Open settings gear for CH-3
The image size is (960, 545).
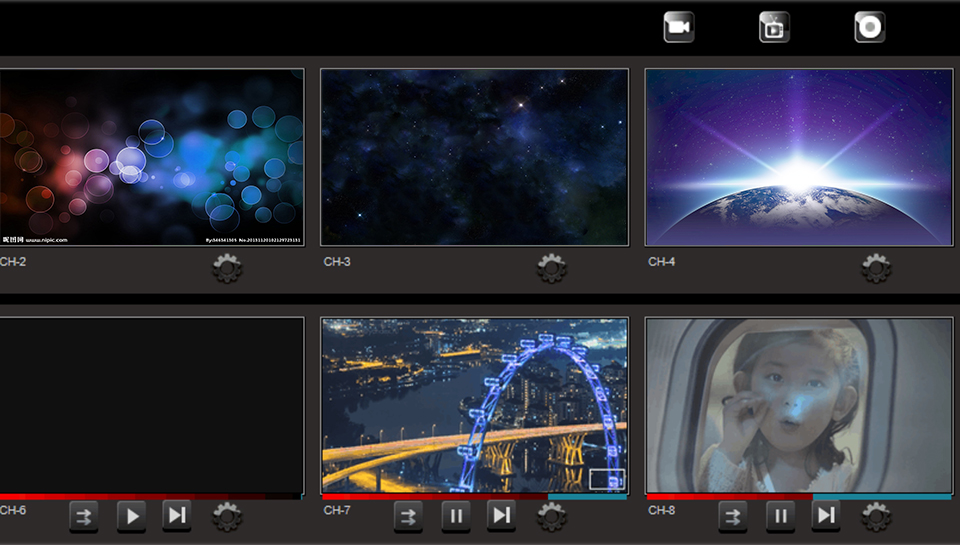[x=551, y=268]
